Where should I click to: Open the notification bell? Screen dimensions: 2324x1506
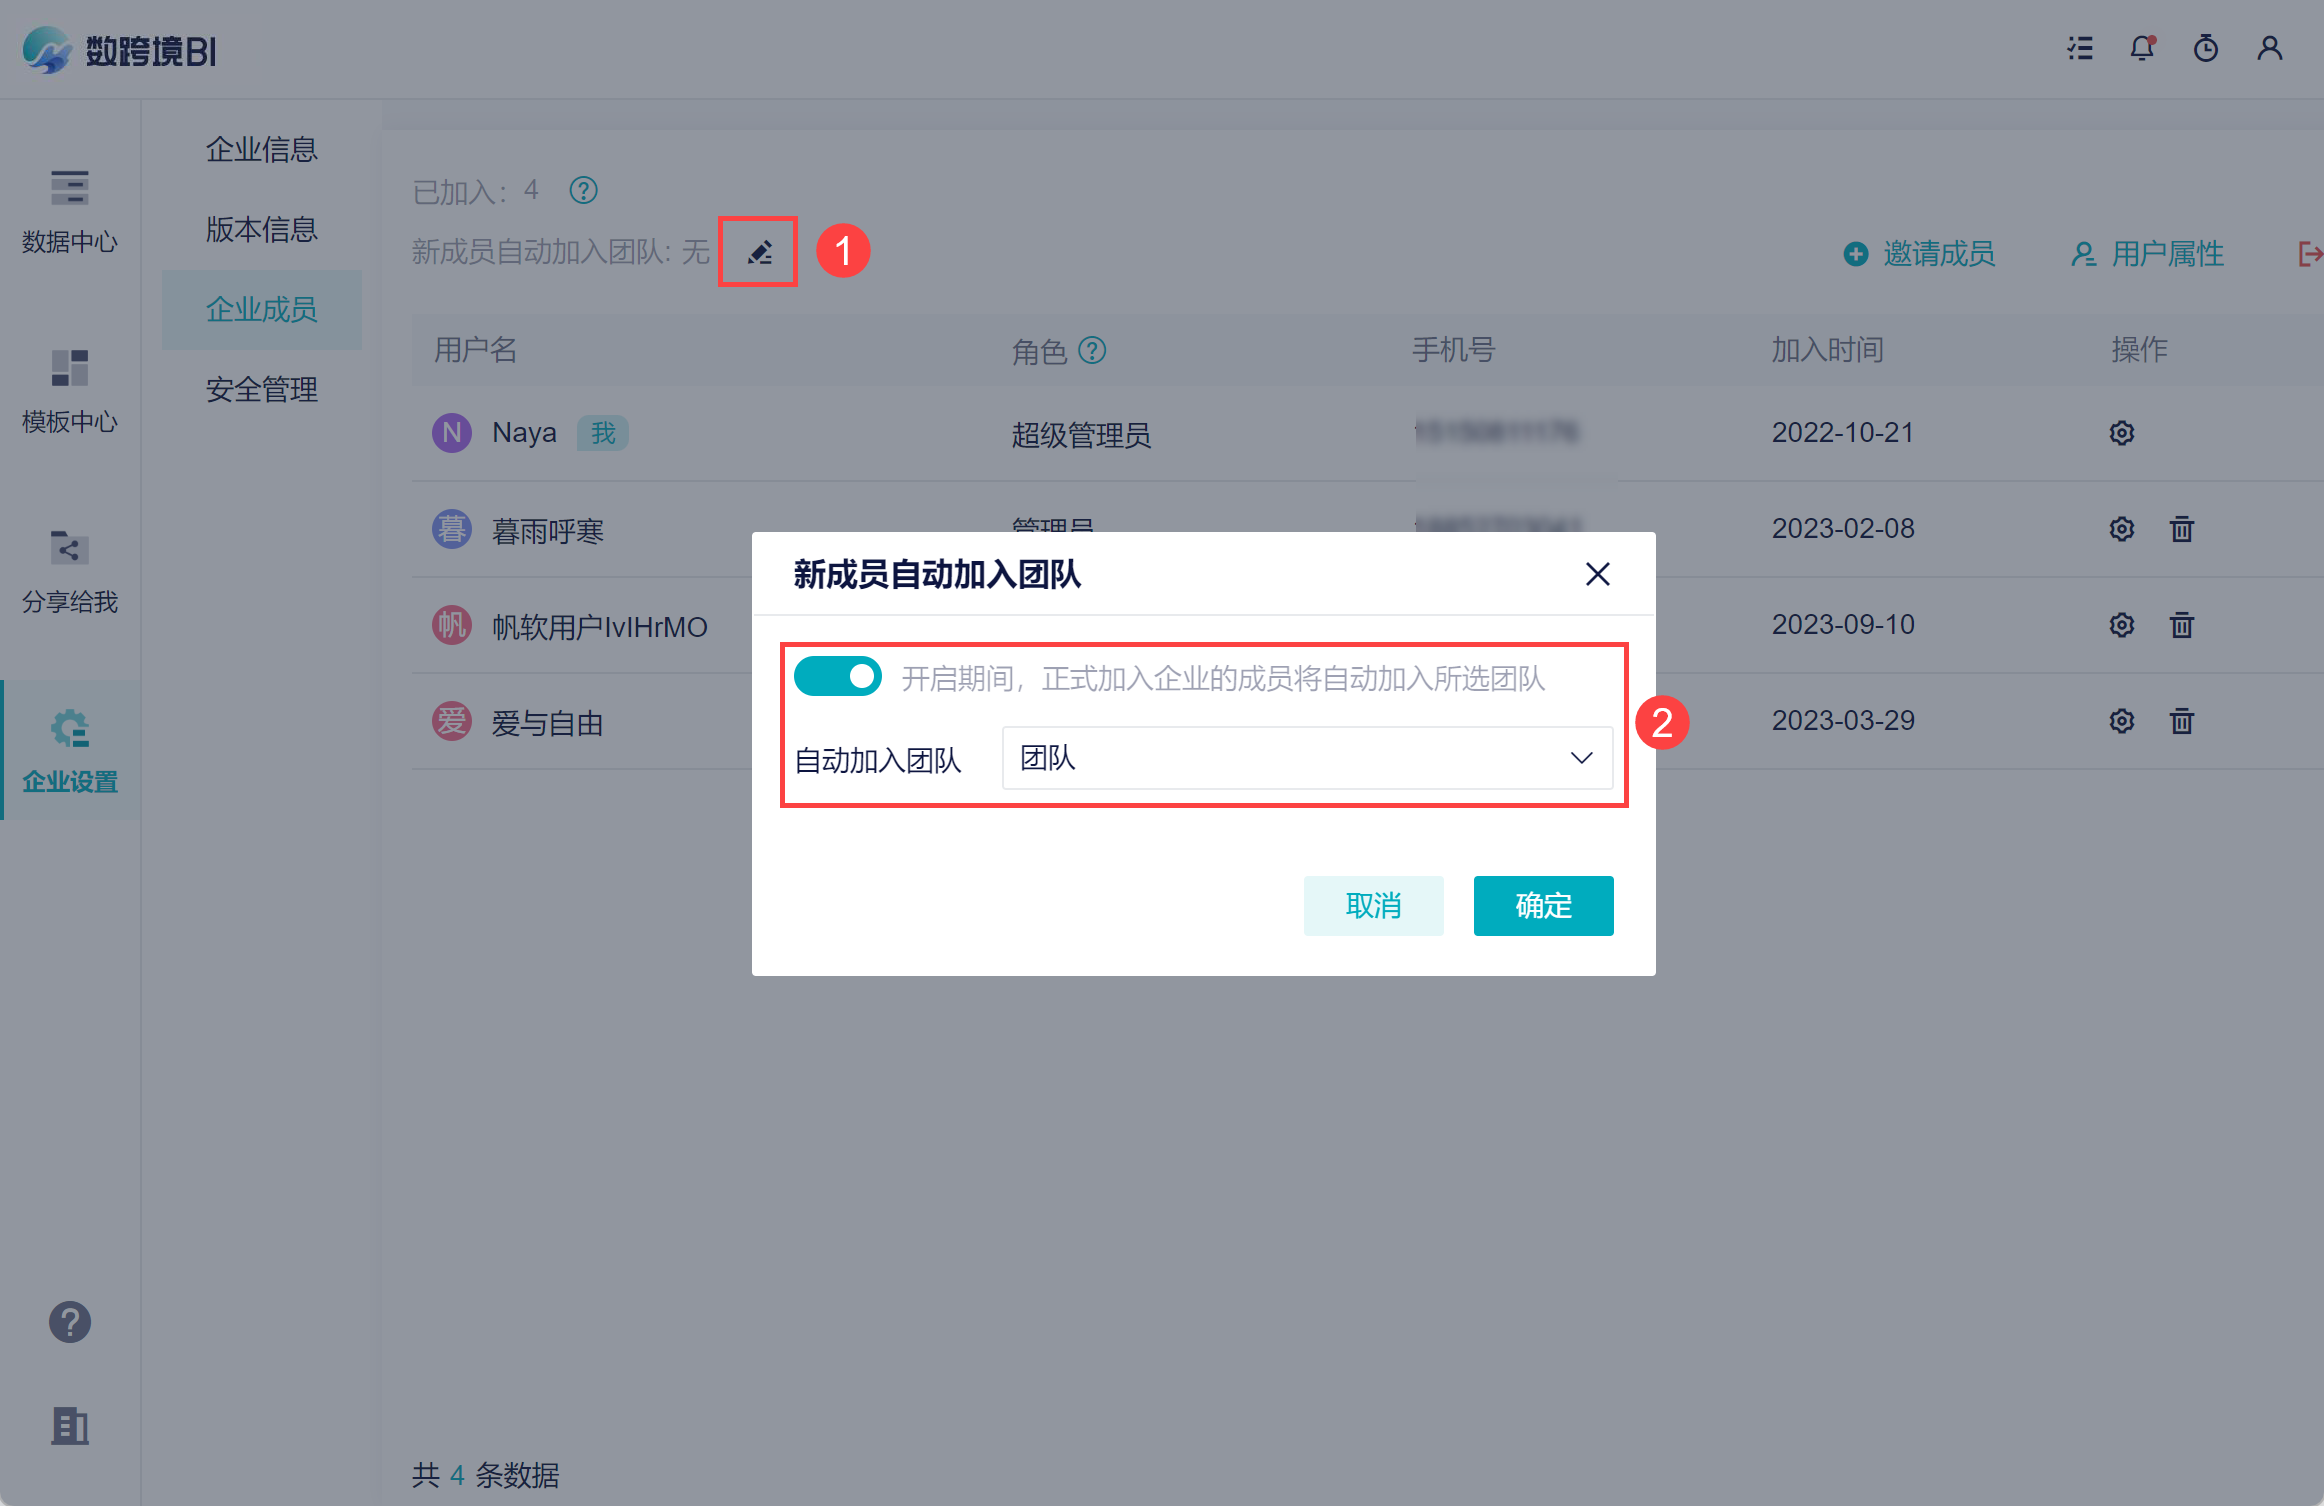coord(2141,48)
